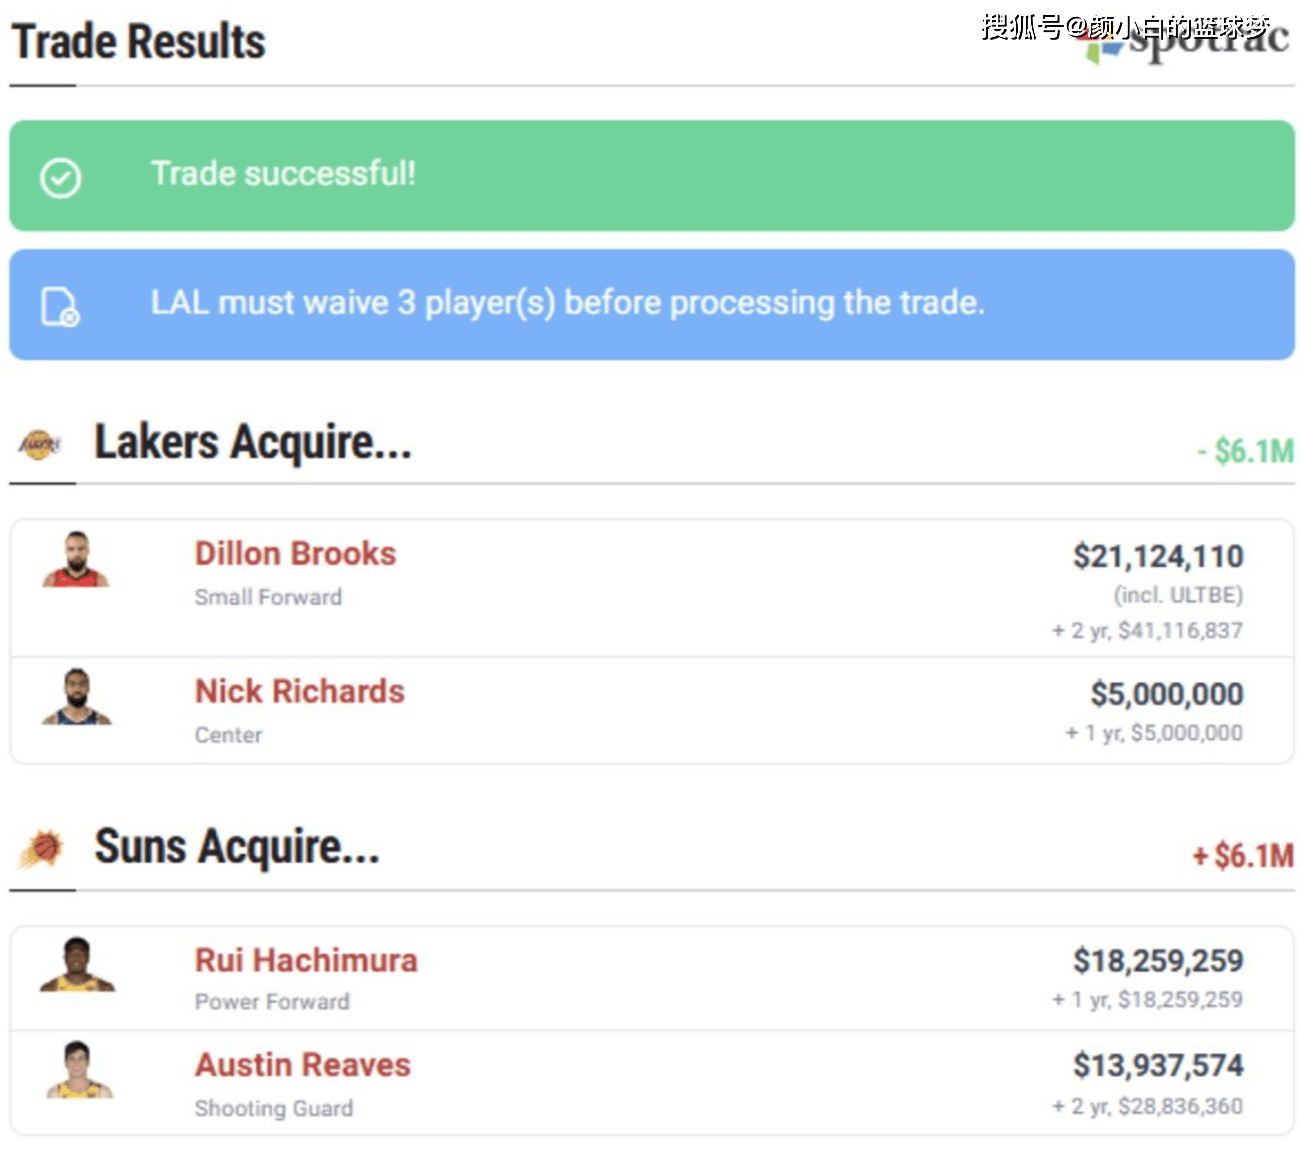Click Dillon Brooks $21,124,110 salary figure

(1157, 556)
